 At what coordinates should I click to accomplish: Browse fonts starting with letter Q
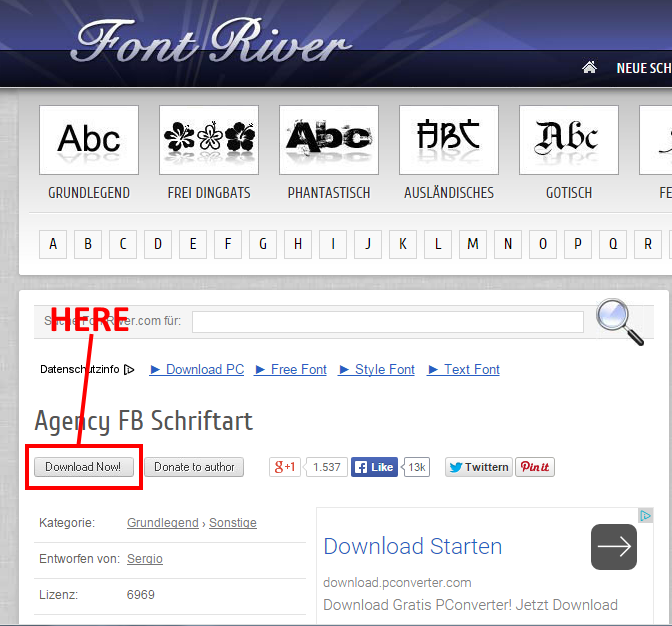click(613, 244)
